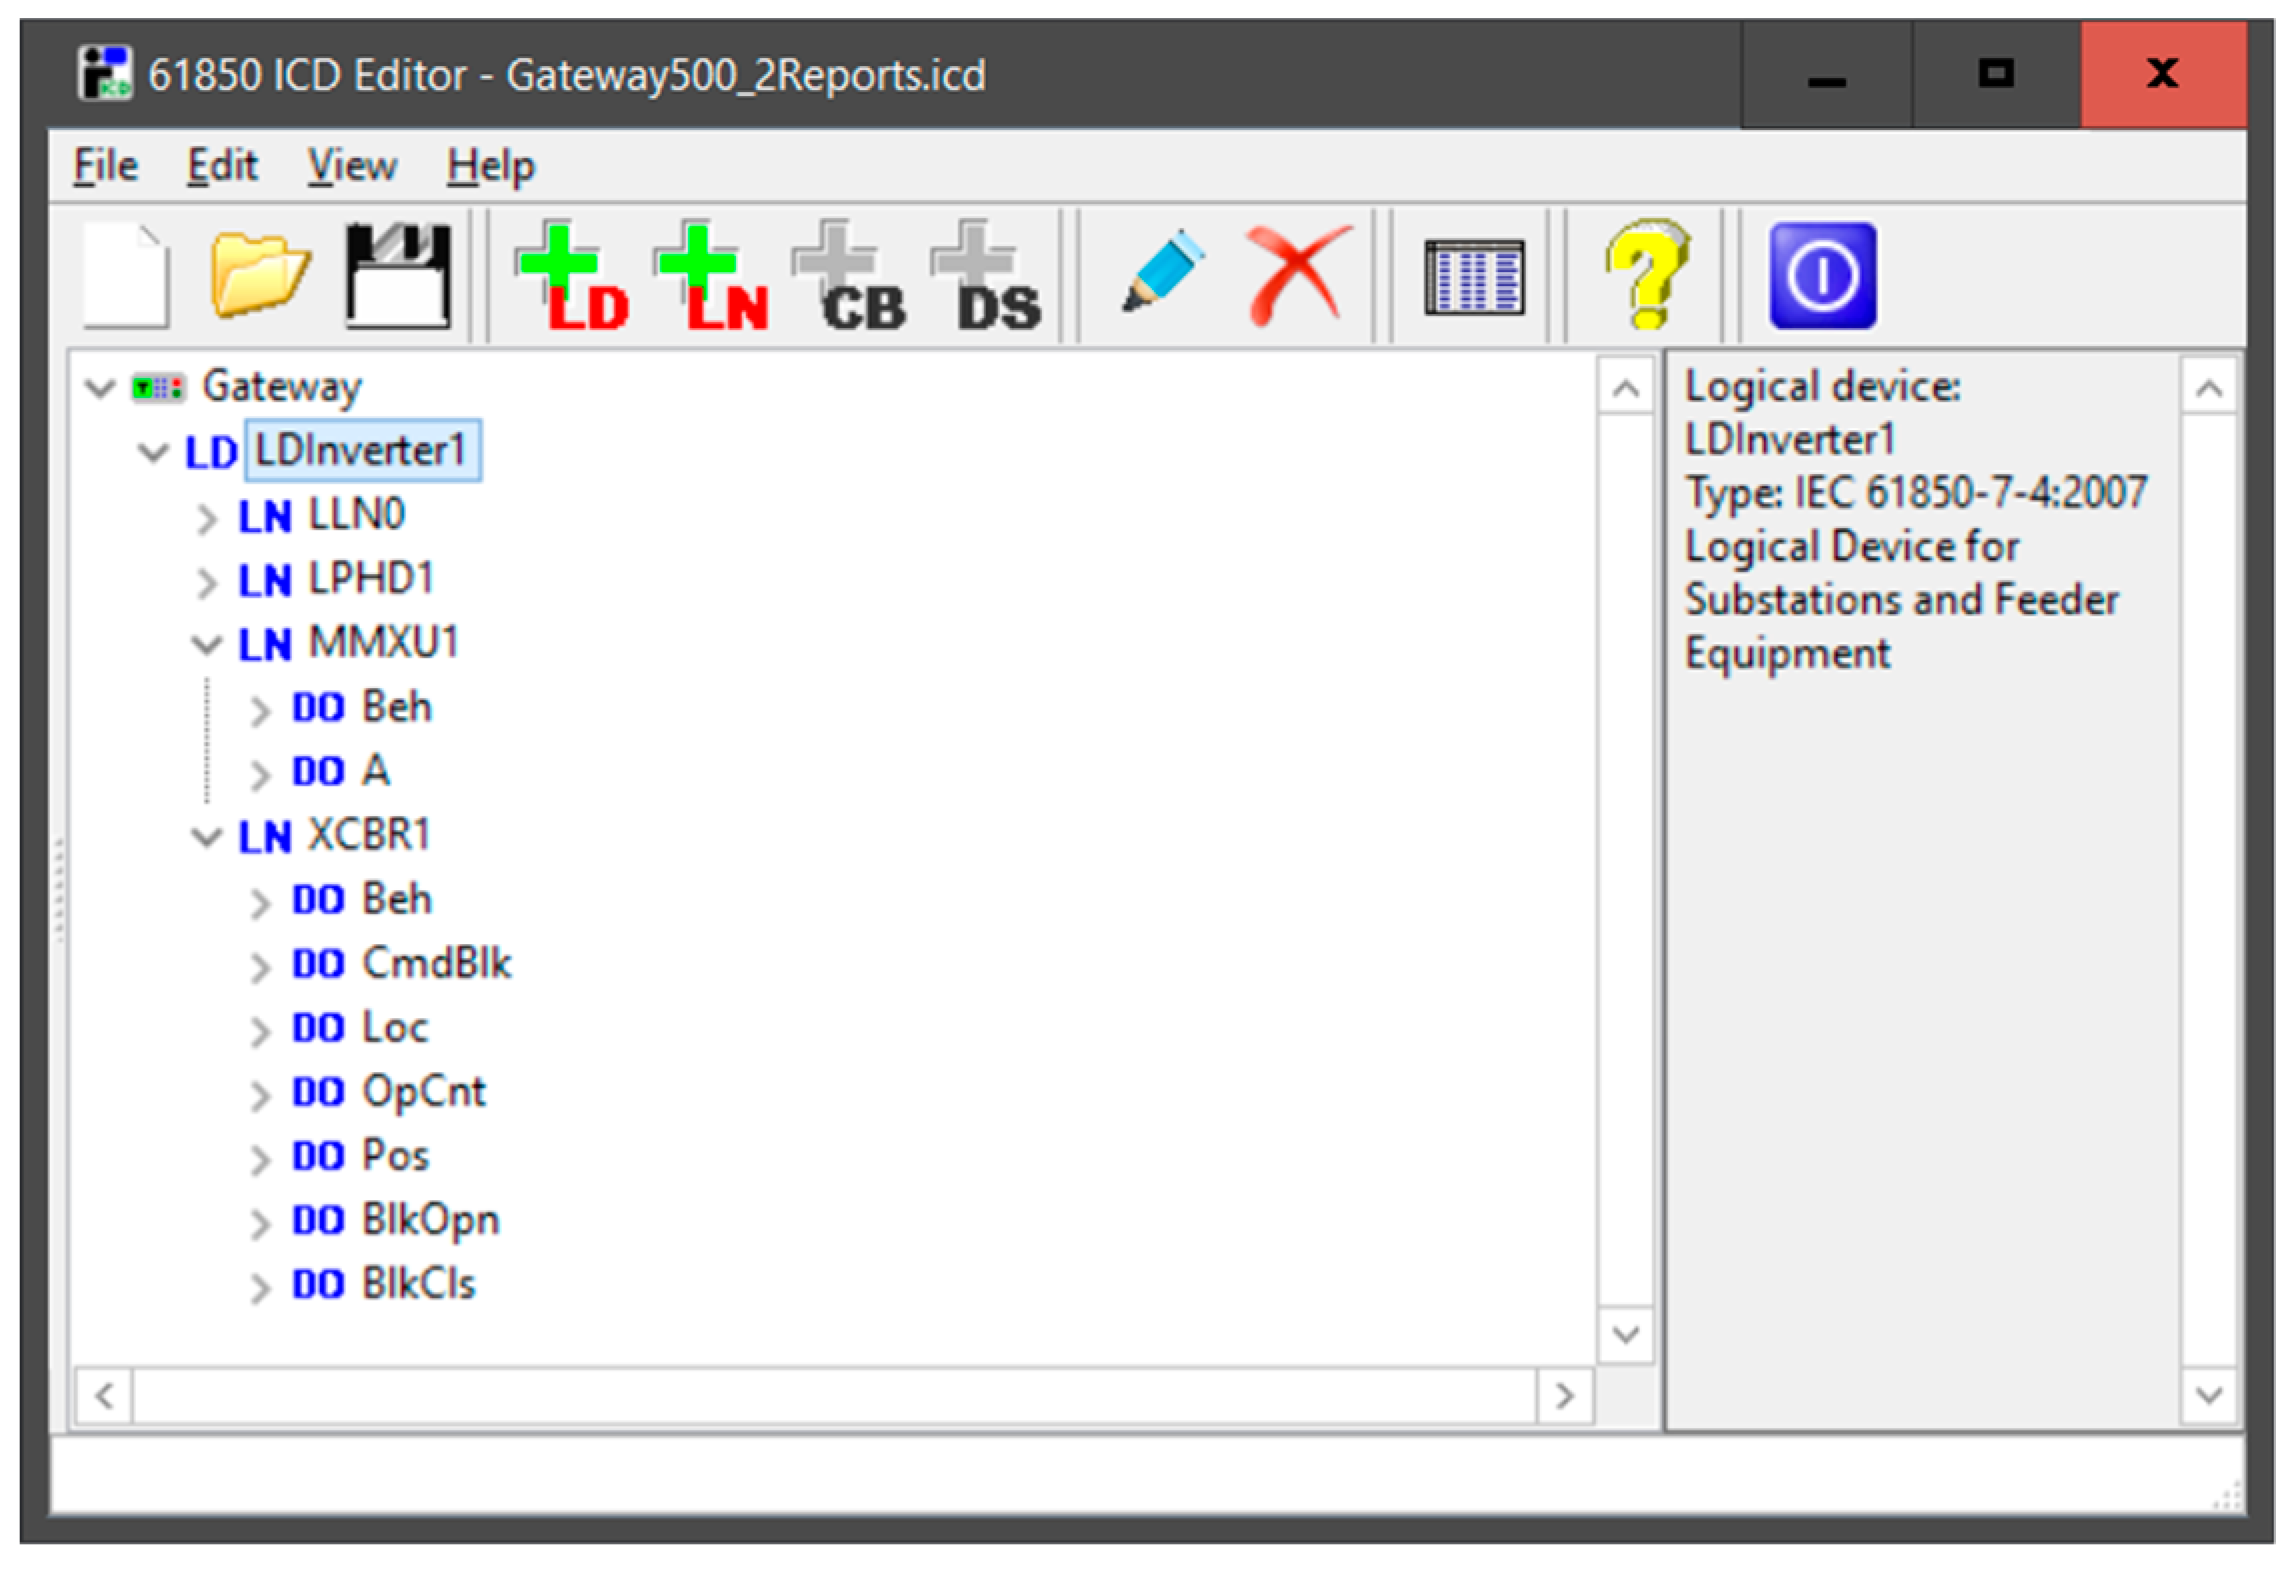Collapse the XCBR1 logical node

coord(206,837)
